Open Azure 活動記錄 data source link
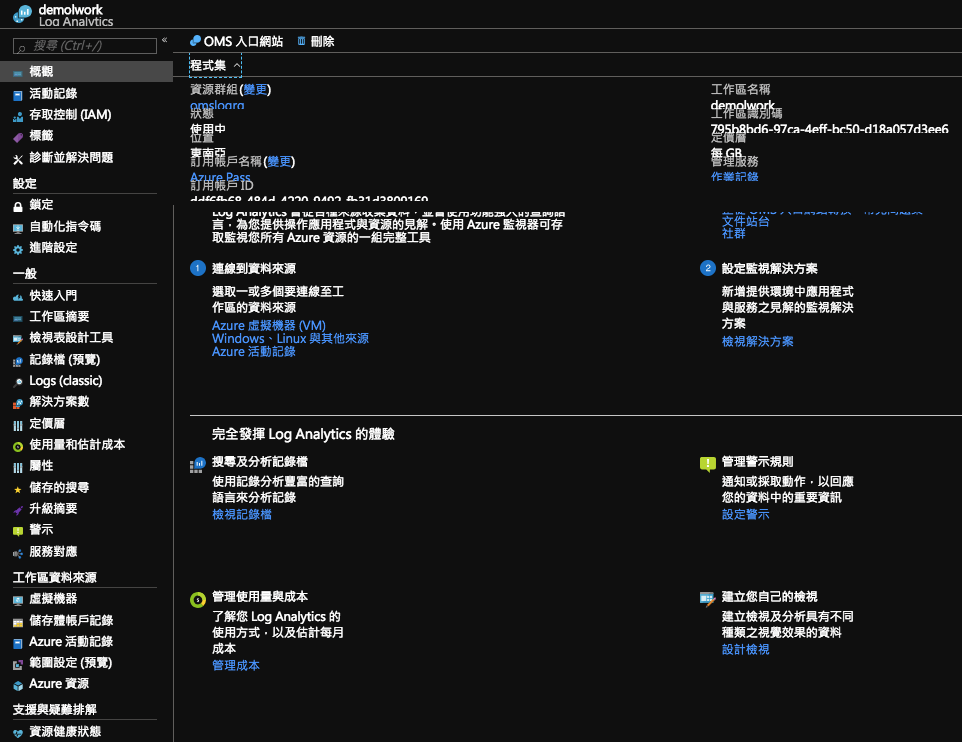Screen dimensions: 962x742 [x=253, y=352]
